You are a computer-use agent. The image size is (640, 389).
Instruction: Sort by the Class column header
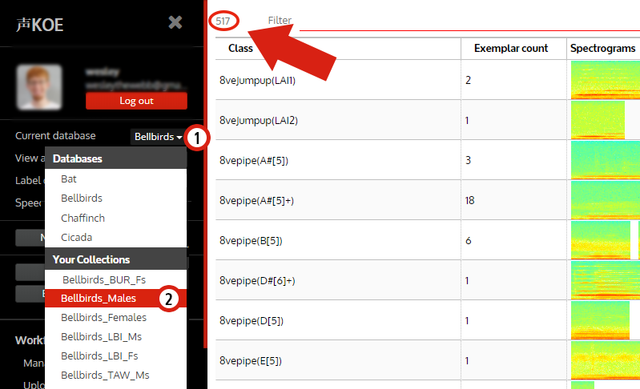point(338,49)
